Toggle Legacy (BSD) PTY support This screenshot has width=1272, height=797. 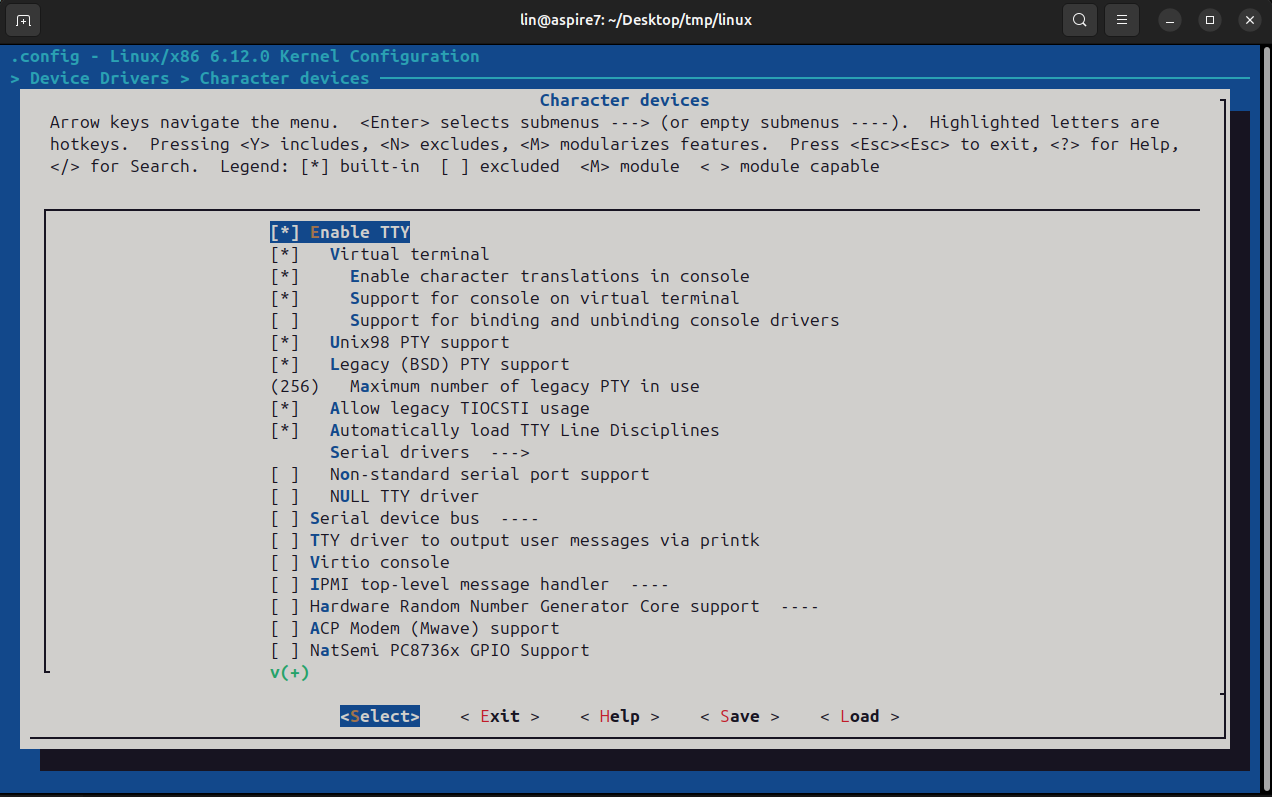tap(420, 364)
